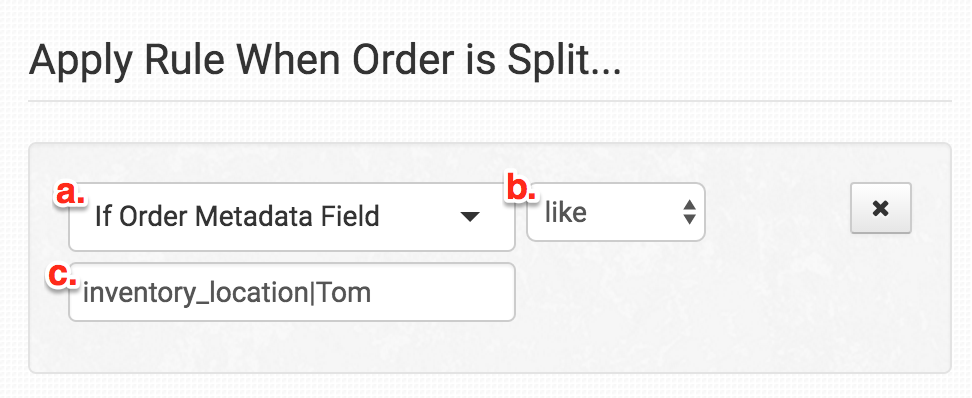Click the caret arrow on the Metadata Field dropdown
This screenshot has height=398, width=972.
(x=471, y=216)
